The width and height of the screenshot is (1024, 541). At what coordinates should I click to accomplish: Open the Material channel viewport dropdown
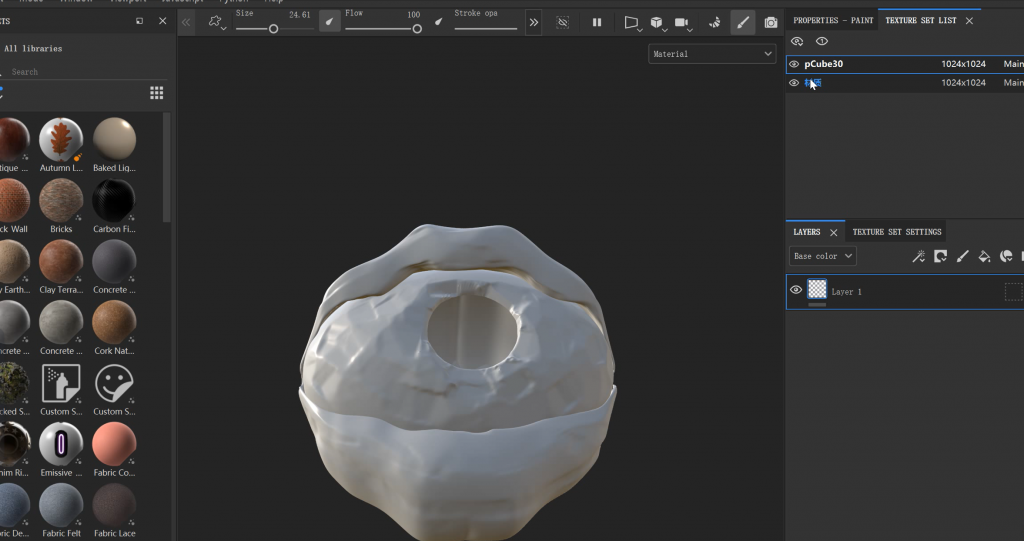pos(712,54)
